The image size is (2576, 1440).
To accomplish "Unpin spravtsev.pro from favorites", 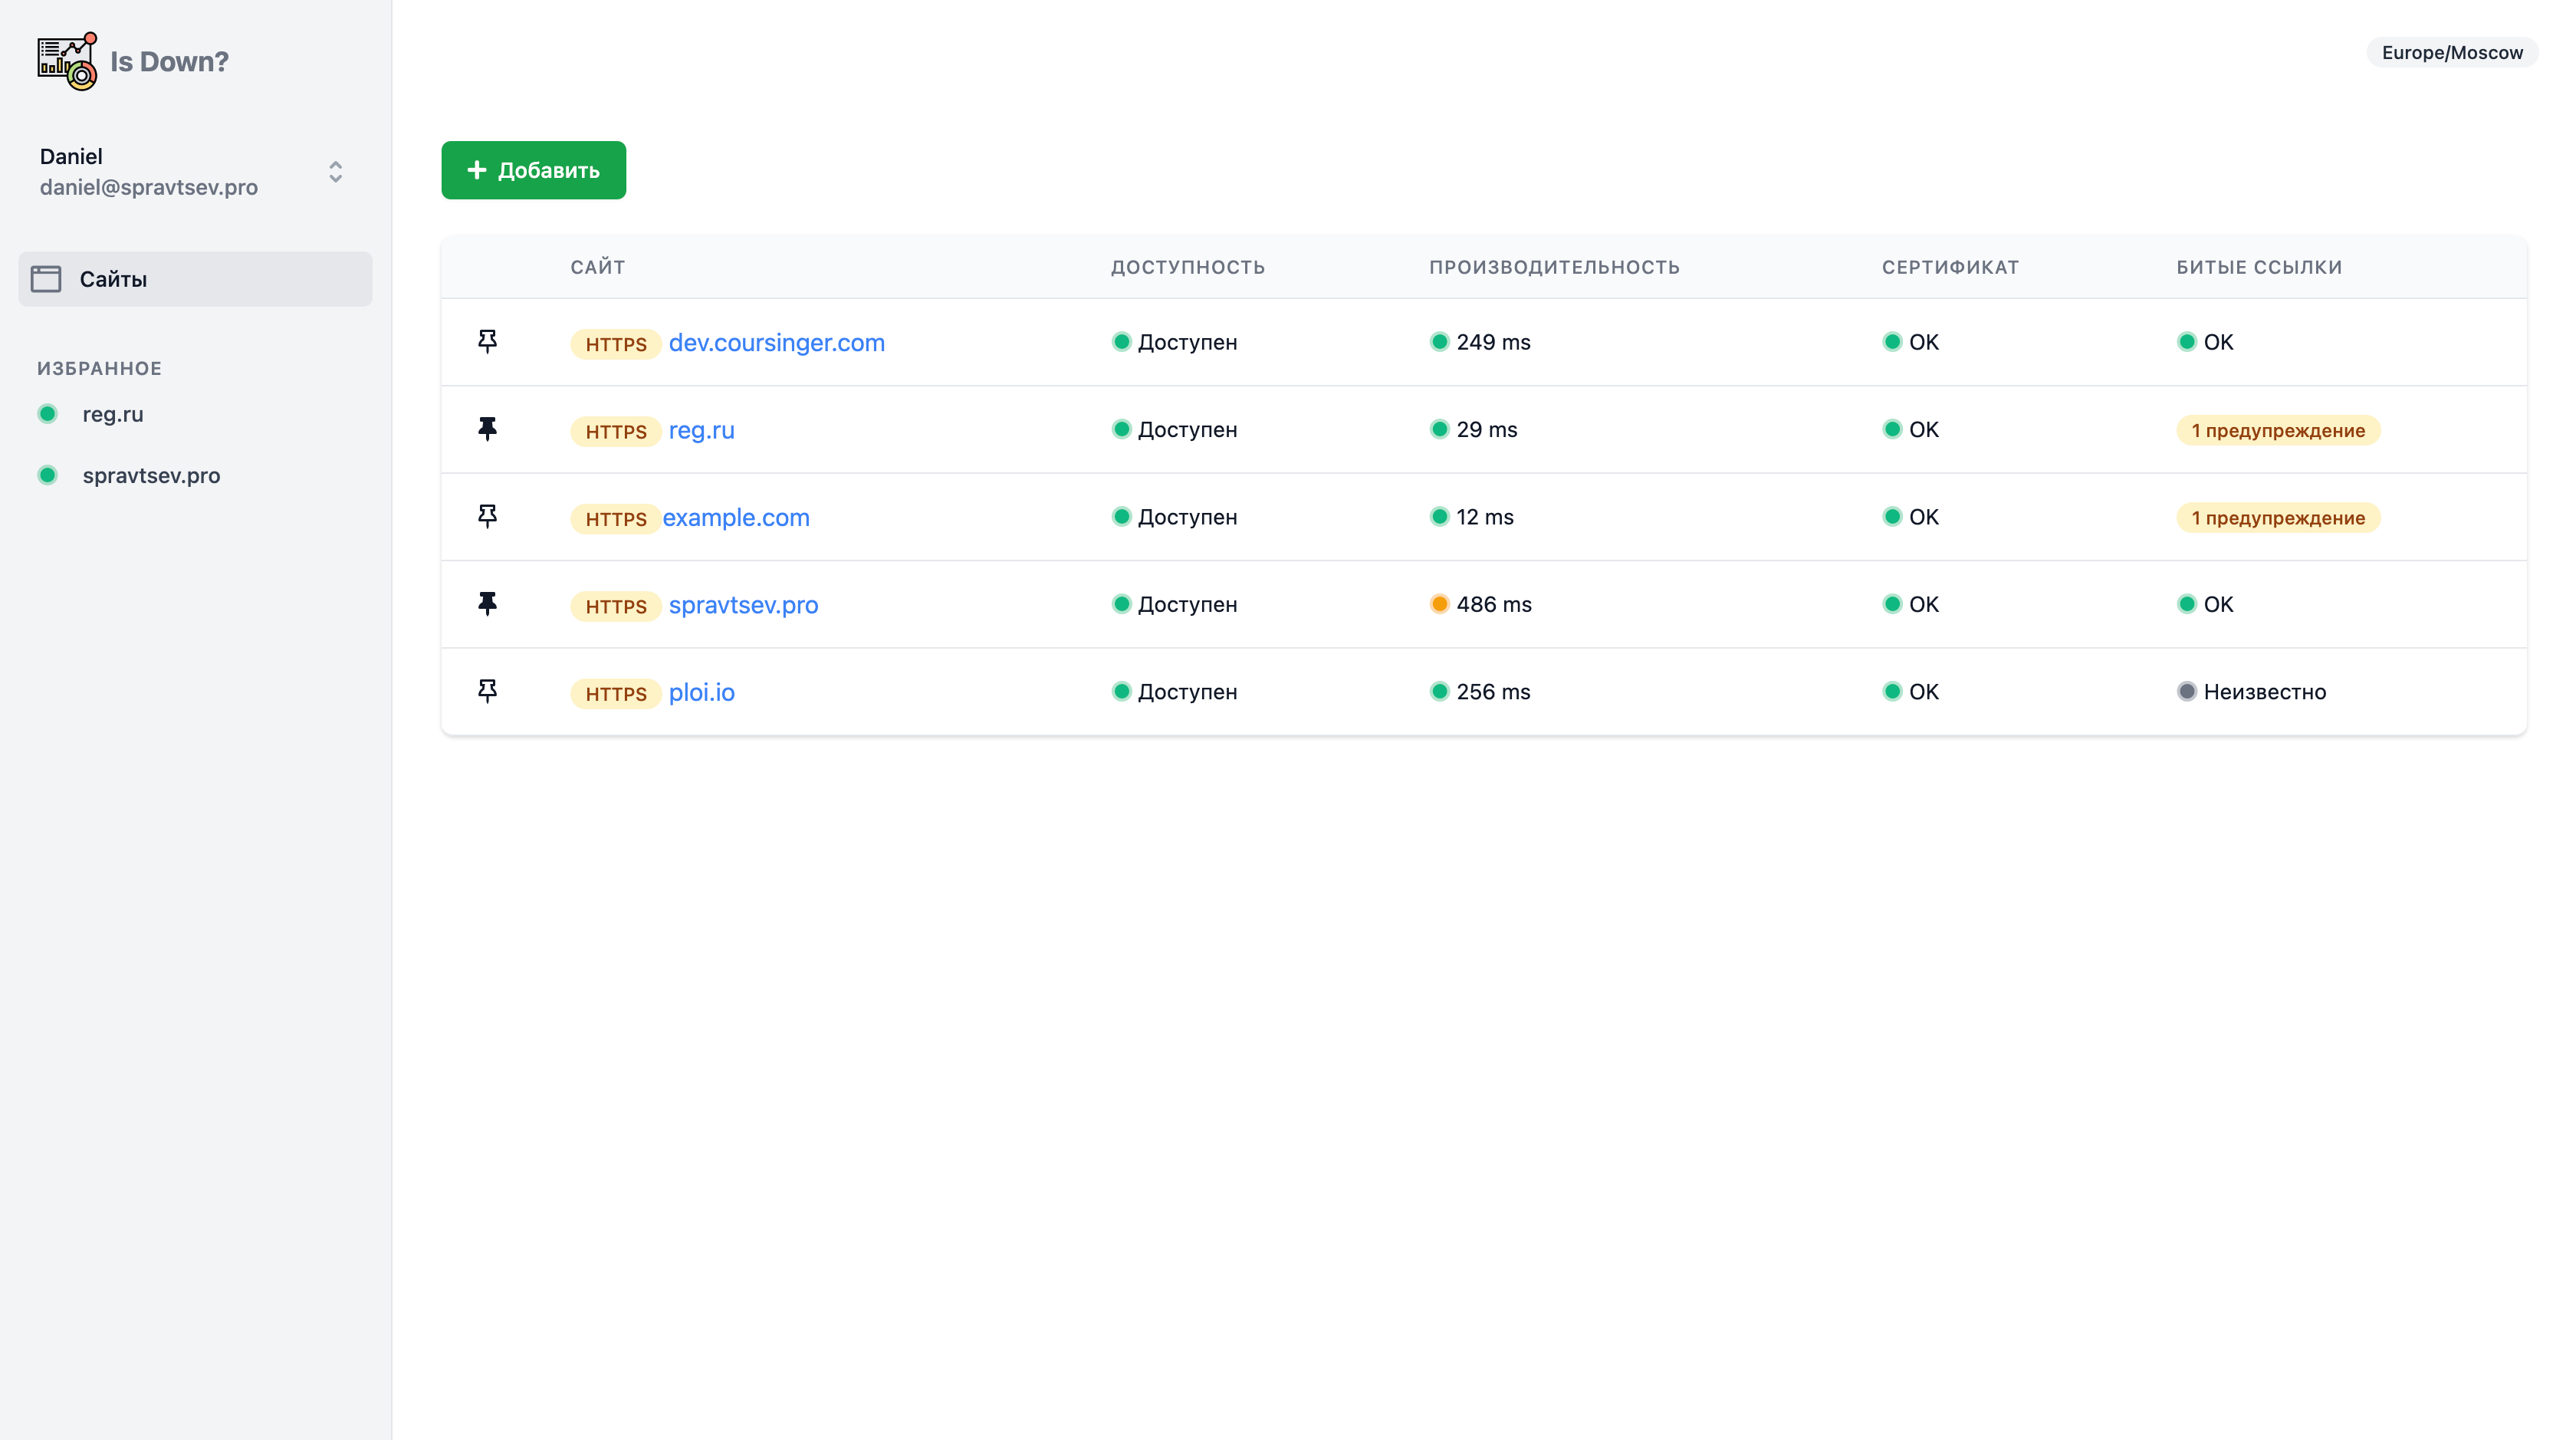I will pos(487,604).
